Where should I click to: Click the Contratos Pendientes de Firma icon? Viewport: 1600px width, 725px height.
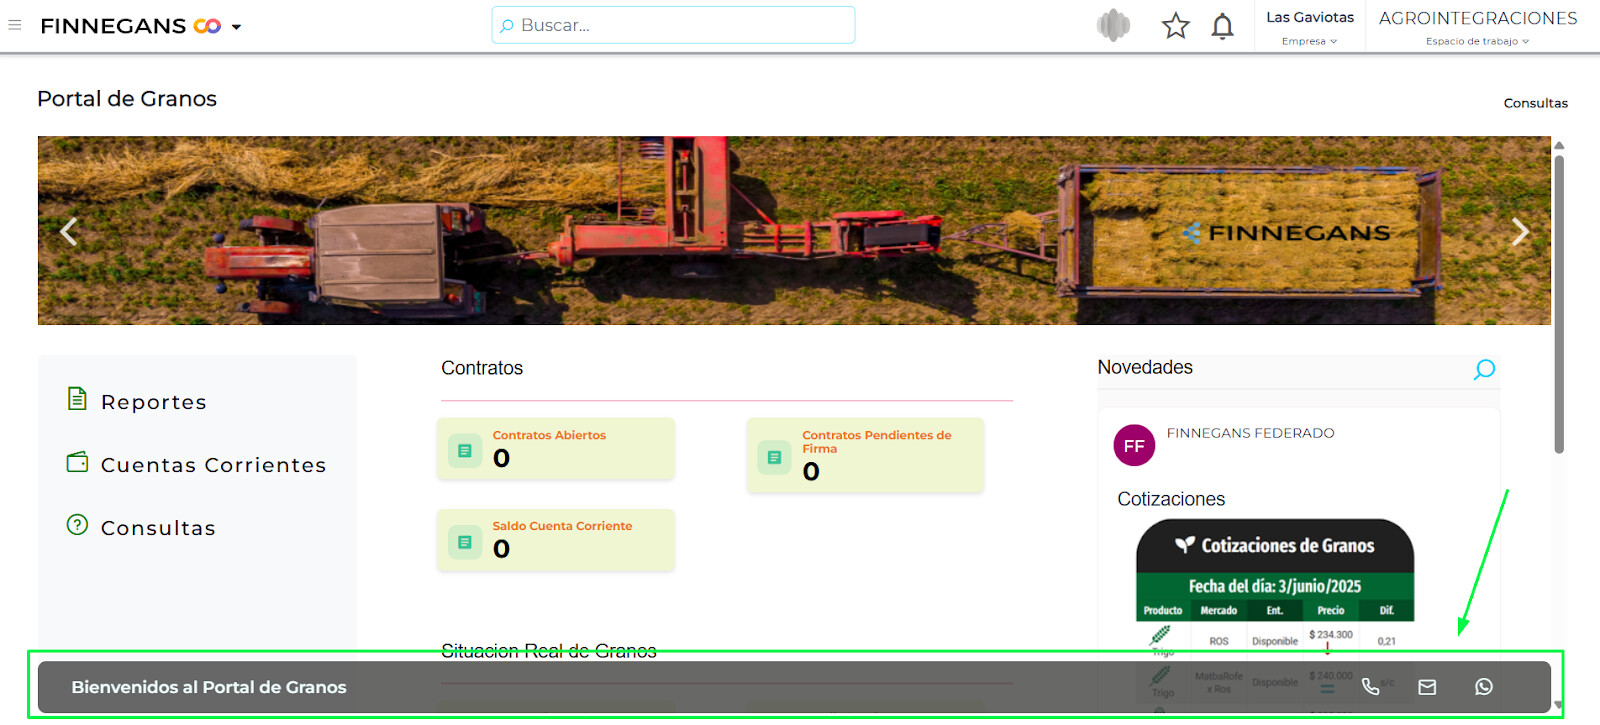[774, 457]
